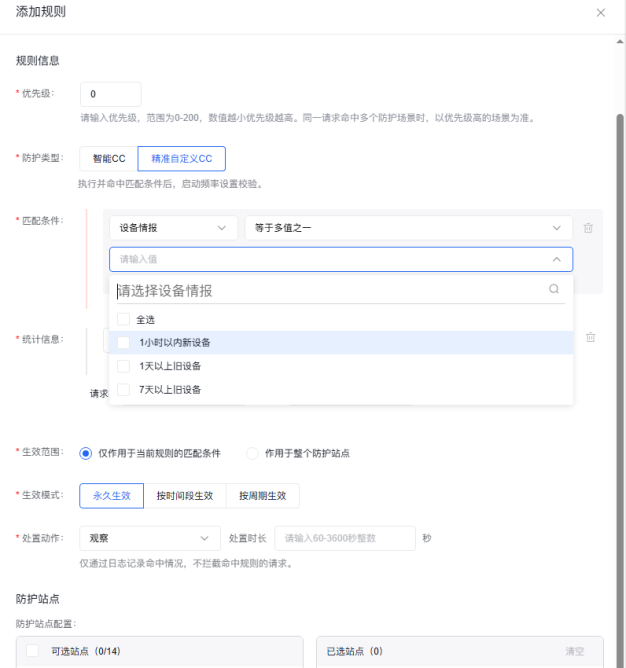Check 7天以上旧设备 option
This screenshot has height=668, width=626.
pos(123,389)
